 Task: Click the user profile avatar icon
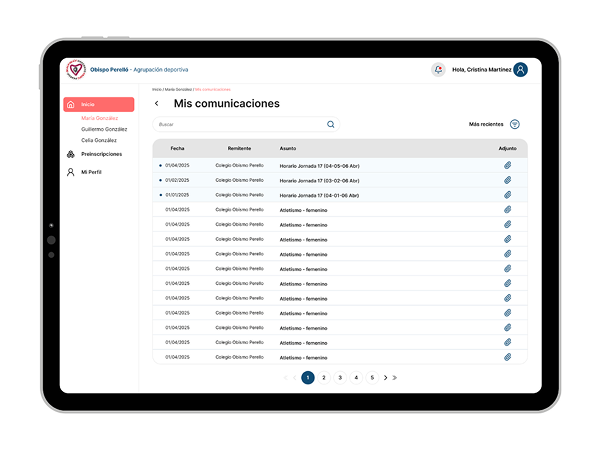520,70
